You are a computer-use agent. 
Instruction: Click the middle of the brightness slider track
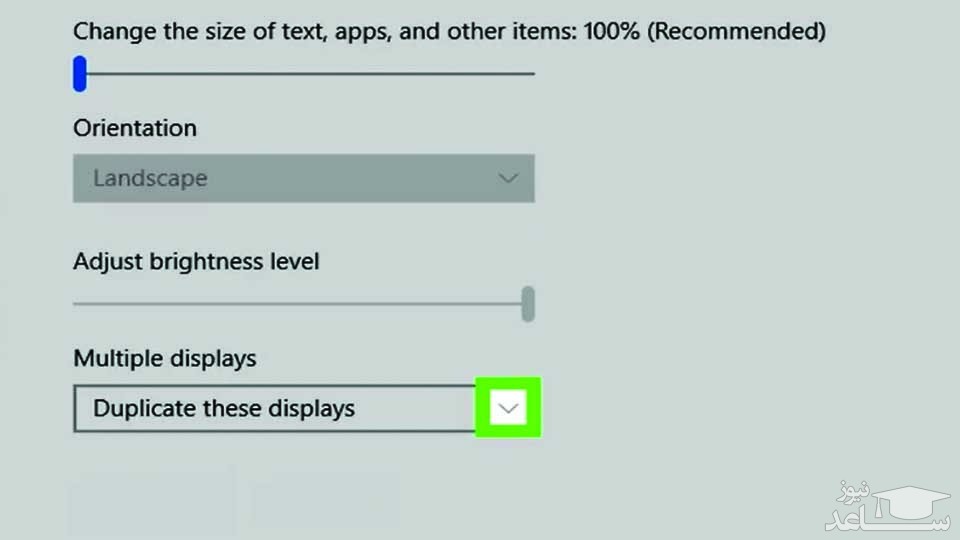pyautogui.click(x=300, y=301)
